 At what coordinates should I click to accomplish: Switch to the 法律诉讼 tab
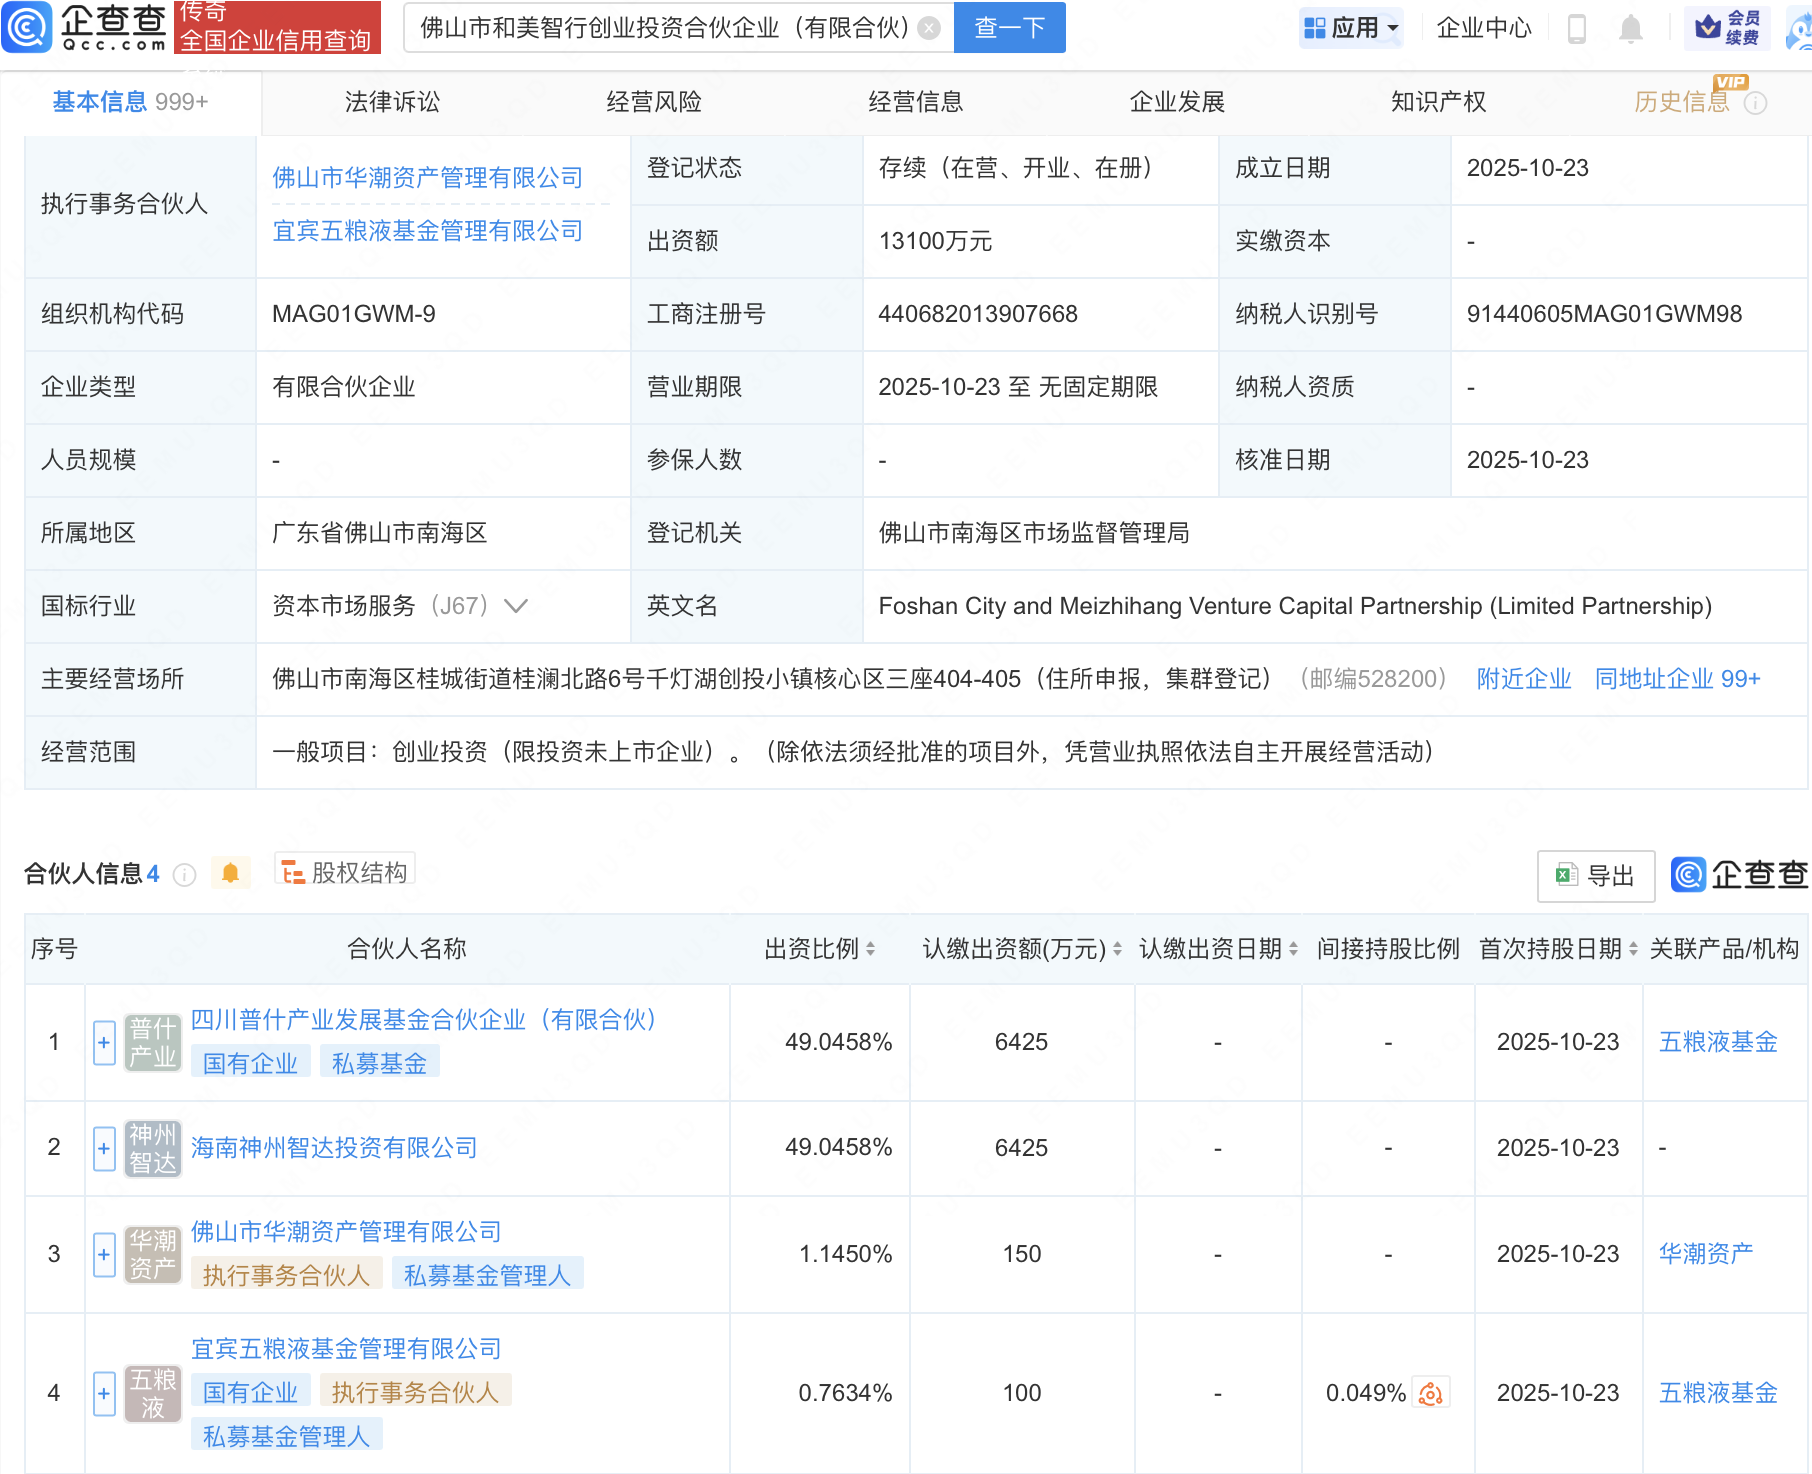pos(392,102)
